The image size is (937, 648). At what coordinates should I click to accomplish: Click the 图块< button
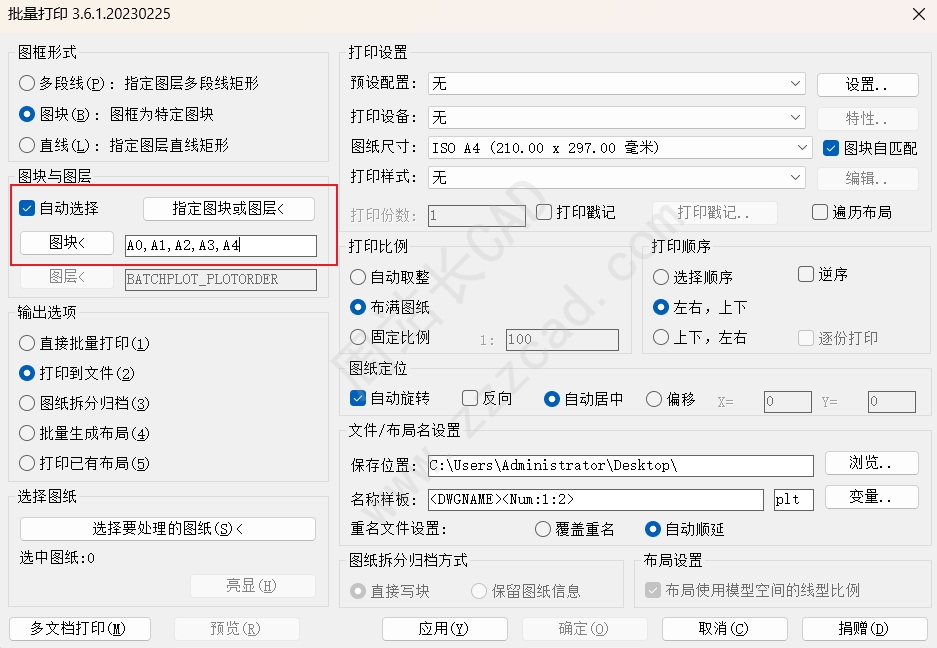point(67,243)
